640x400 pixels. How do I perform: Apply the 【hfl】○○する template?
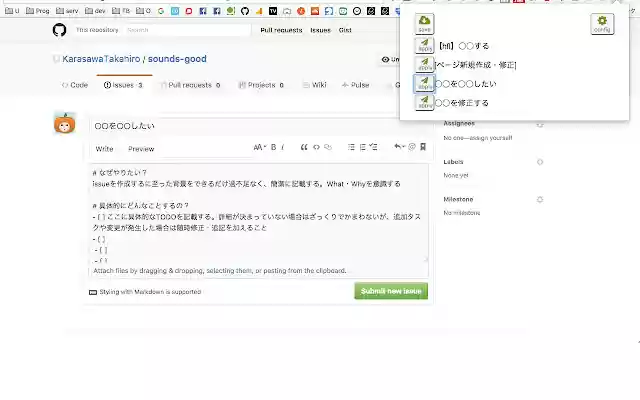(x=424, y=45)
